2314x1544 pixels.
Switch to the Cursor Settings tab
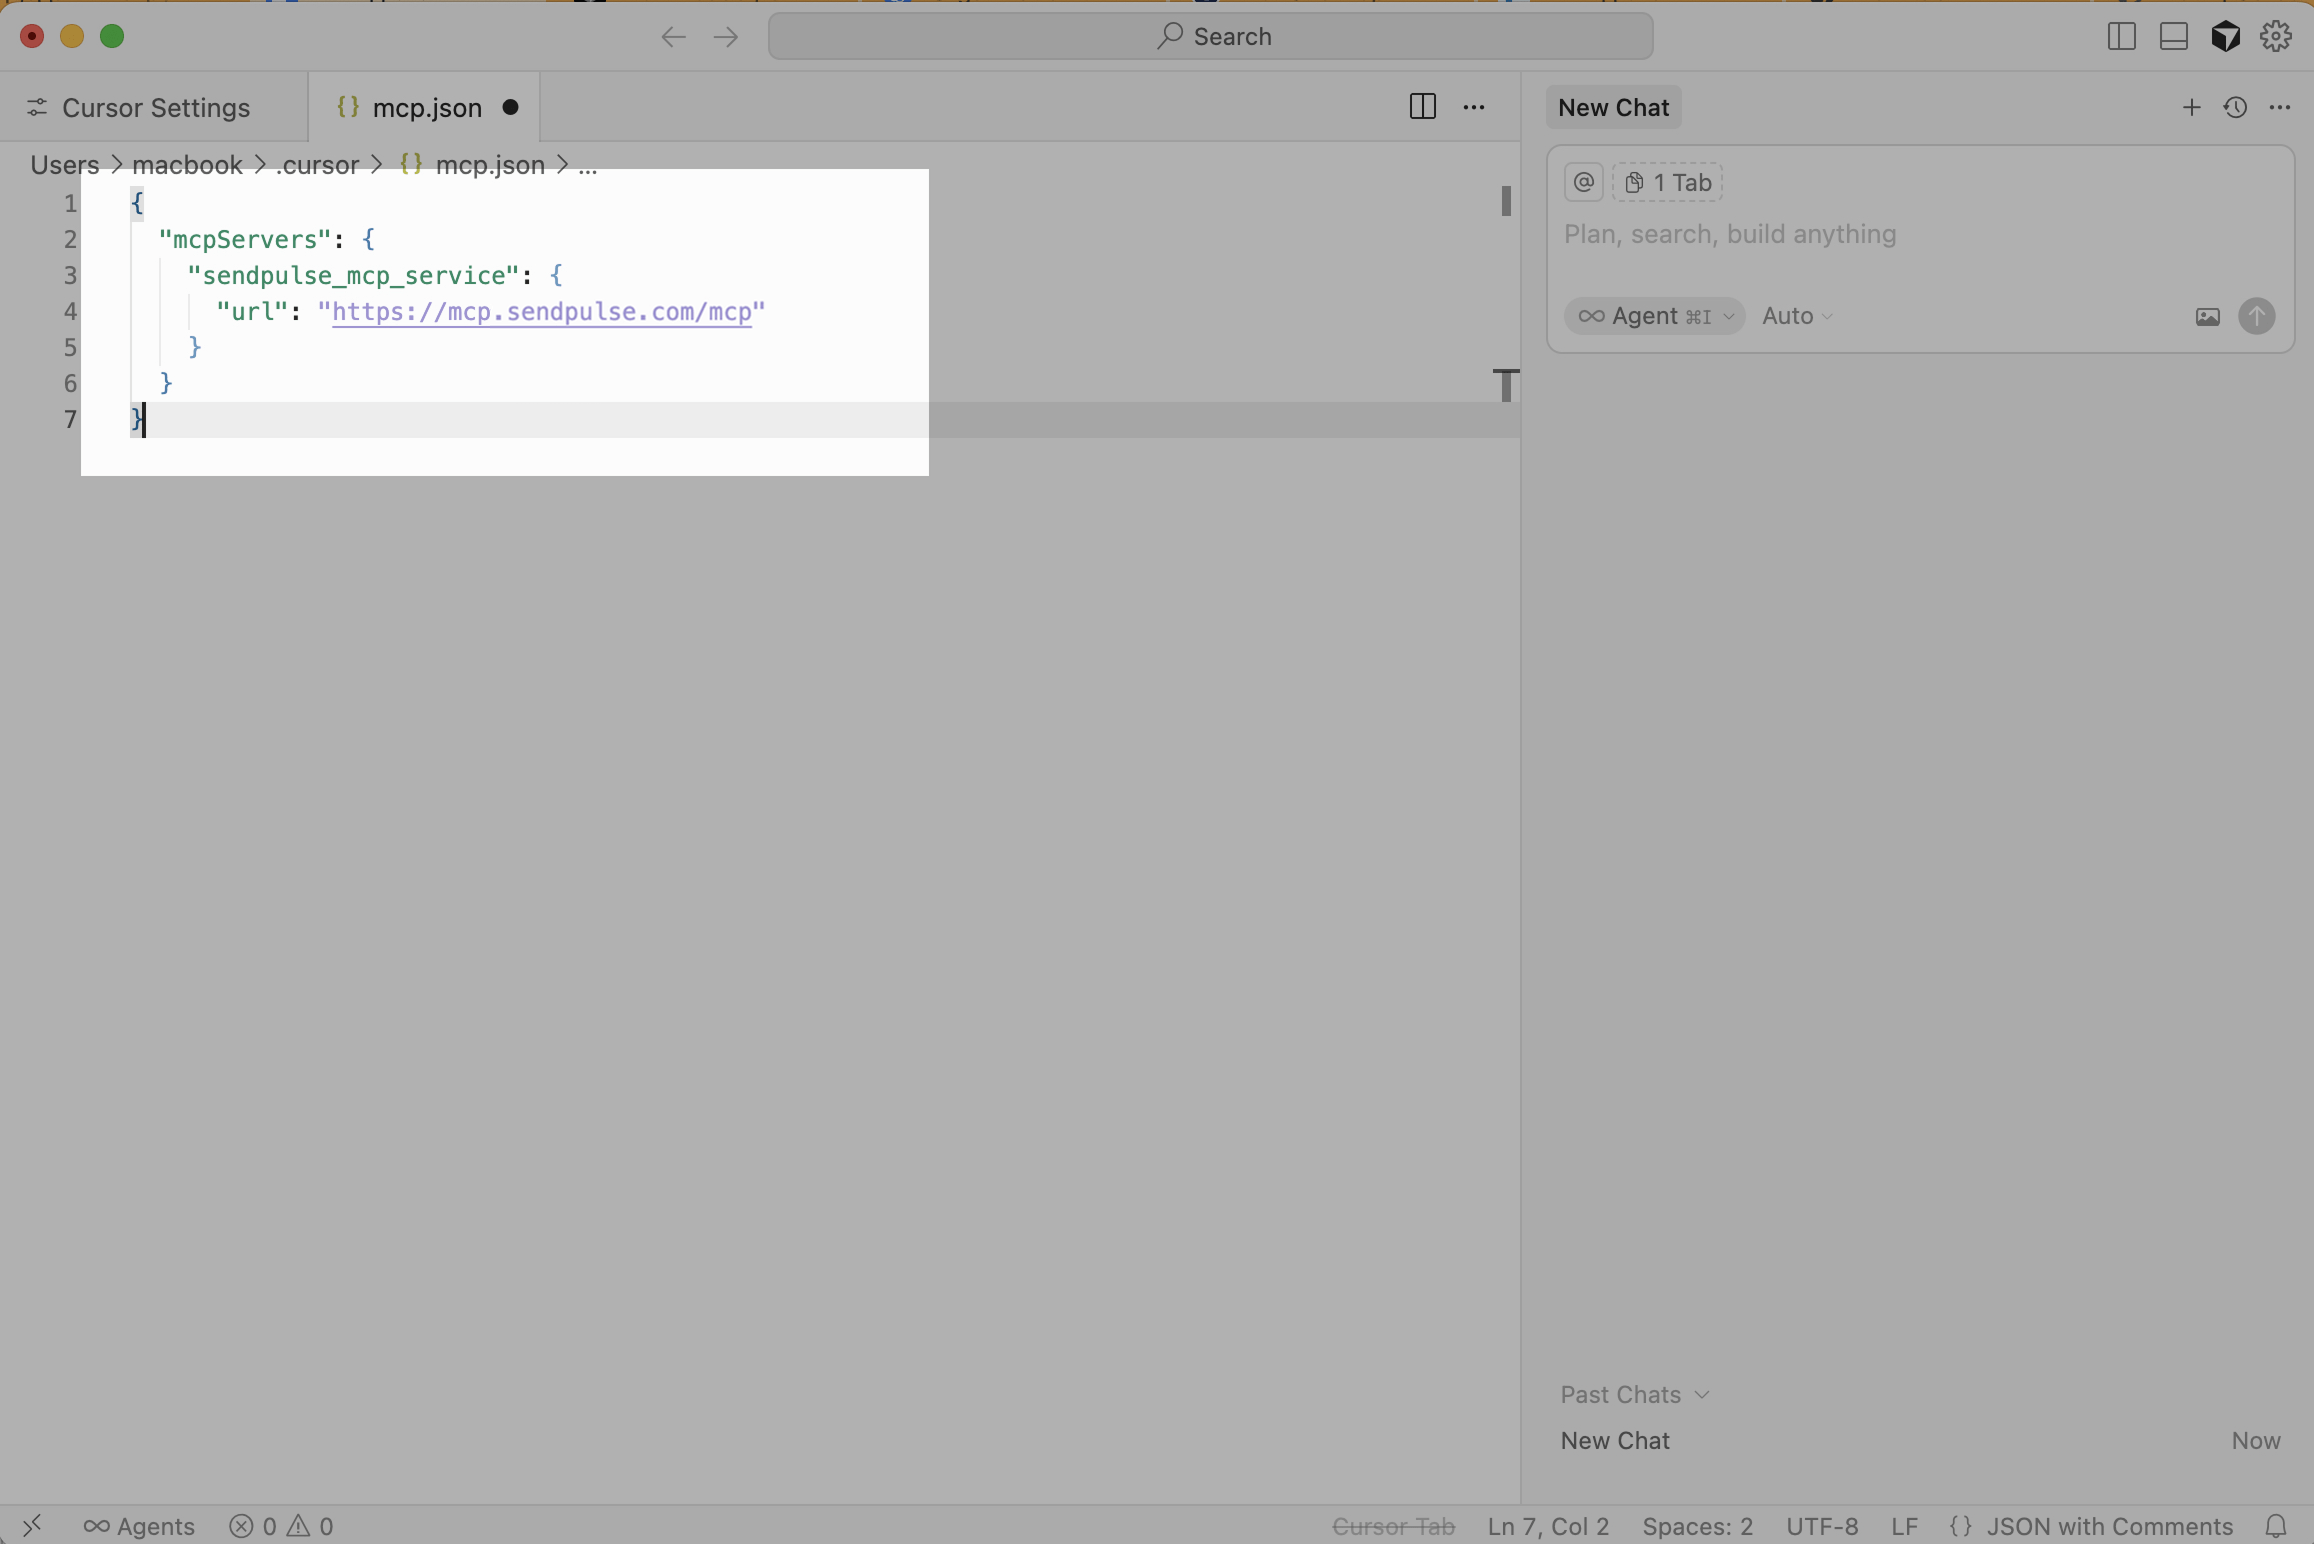pyautogui.click(x=155, y=107)
